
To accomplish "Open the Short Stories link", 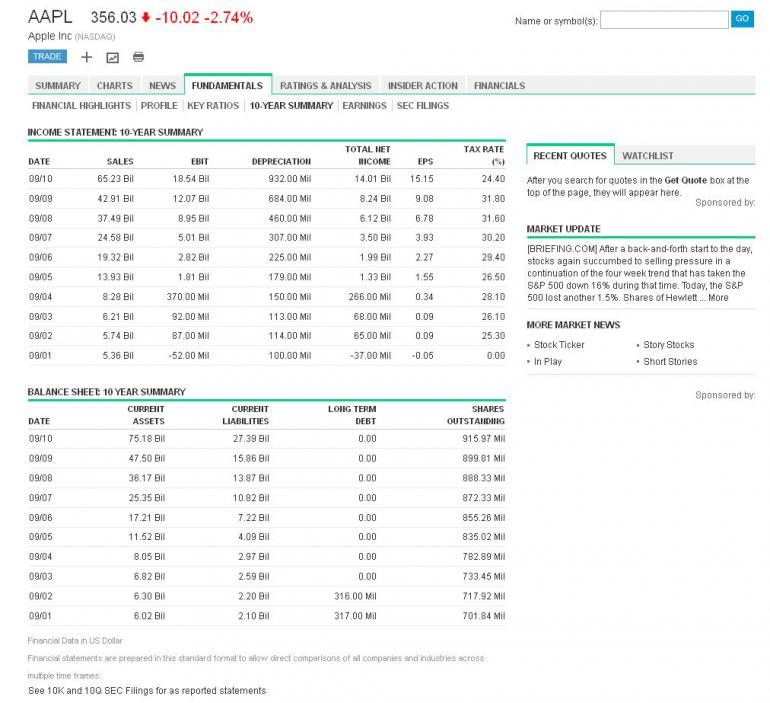I will [x=670, y=361].
